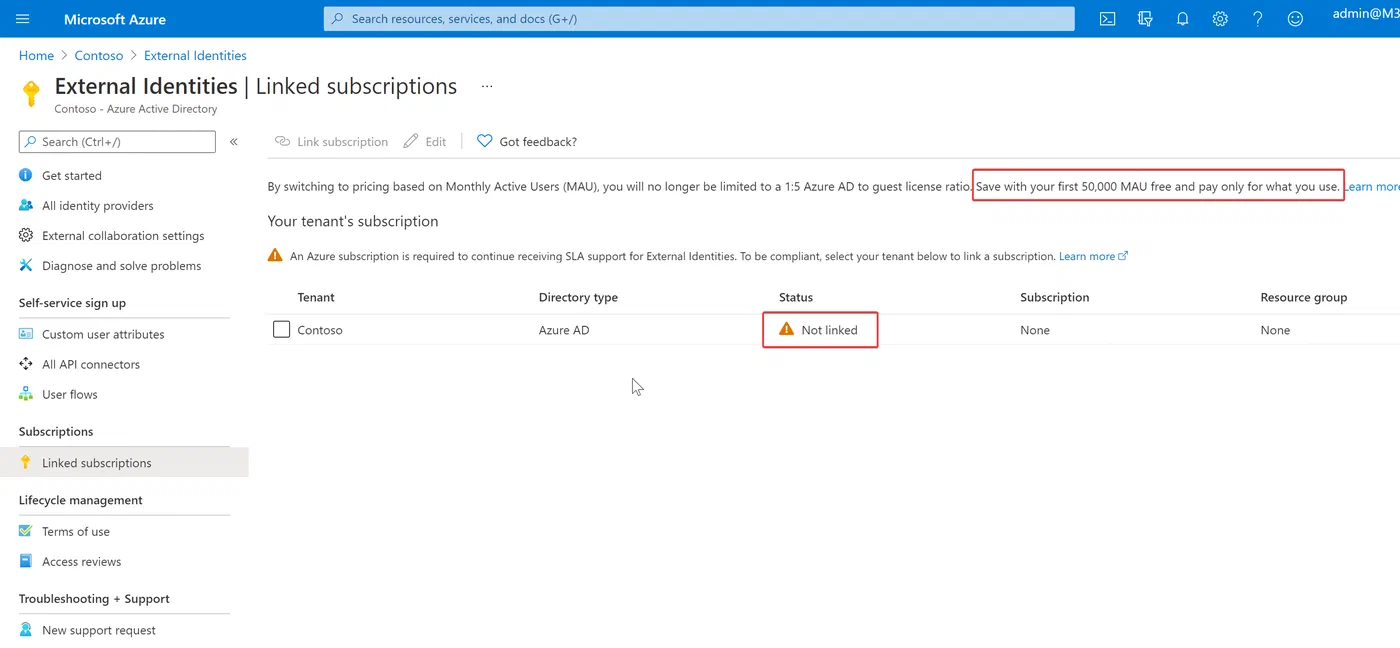
Task: Click the External collaboration settings gear icon
Action: [26, 235]
